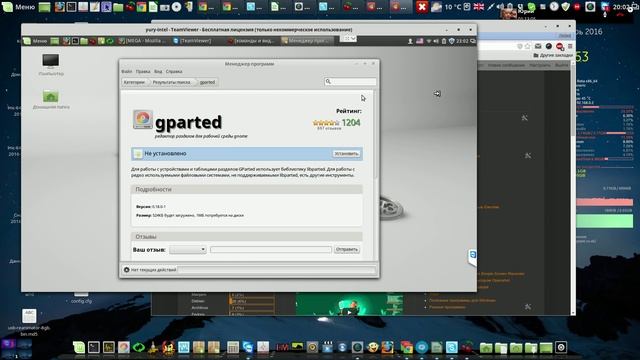Viewport: 640px width, 360px height.
Task: Open the local Меню button in top panel
Action: pos(18,7)
